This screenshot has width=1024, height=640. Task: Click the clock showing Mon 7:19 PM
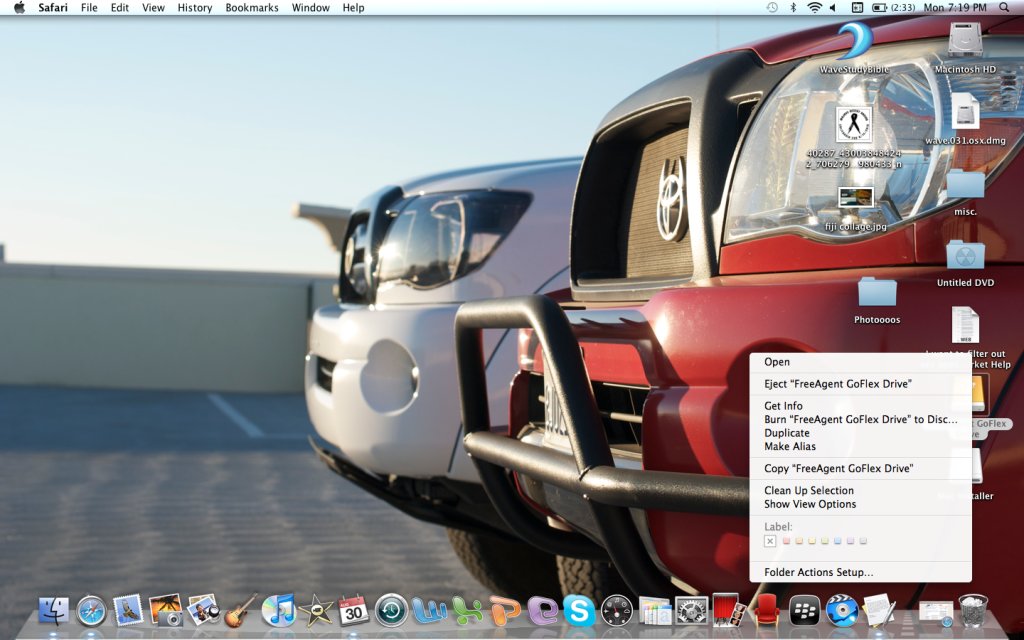pos(955,7)
